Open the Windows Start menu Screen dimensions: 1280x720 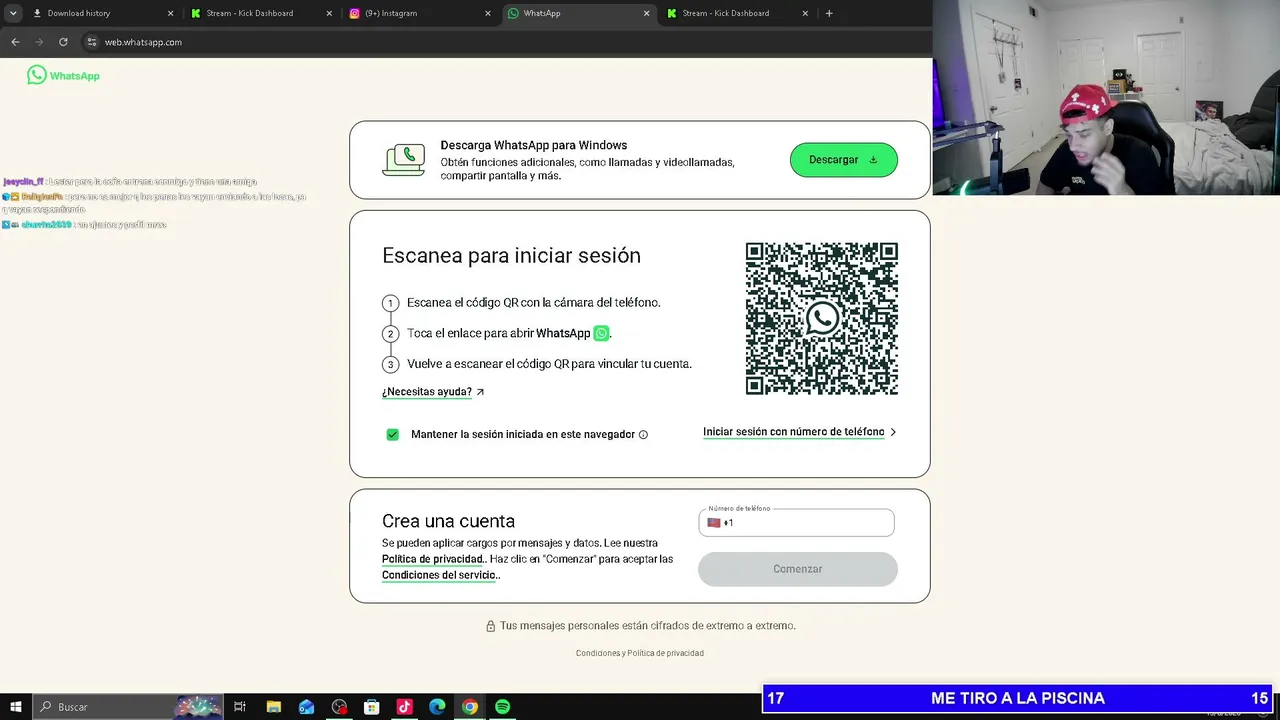tap(16, 707)
